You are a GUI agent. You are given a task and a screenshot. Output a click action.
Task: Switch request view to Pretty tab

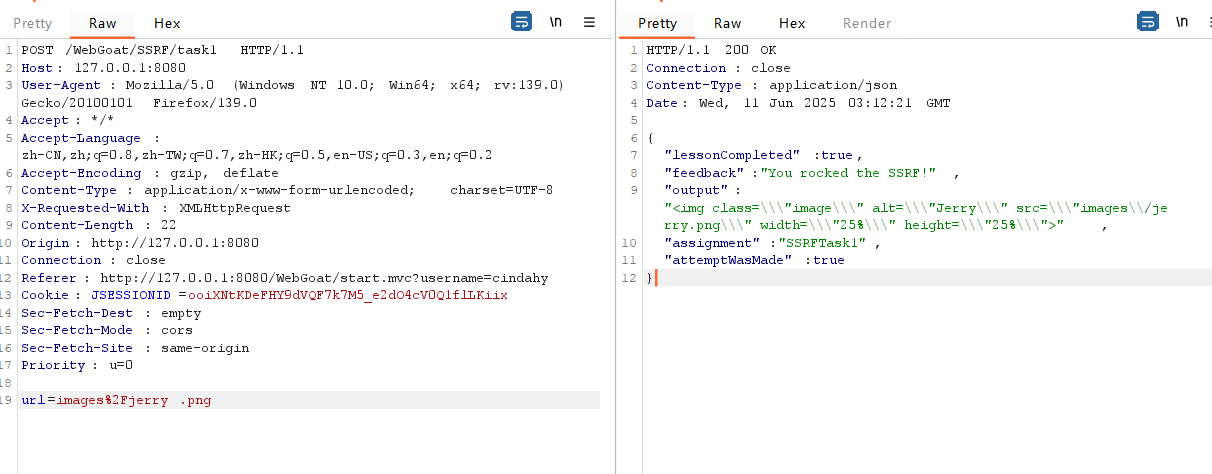[x=32, y=23]
